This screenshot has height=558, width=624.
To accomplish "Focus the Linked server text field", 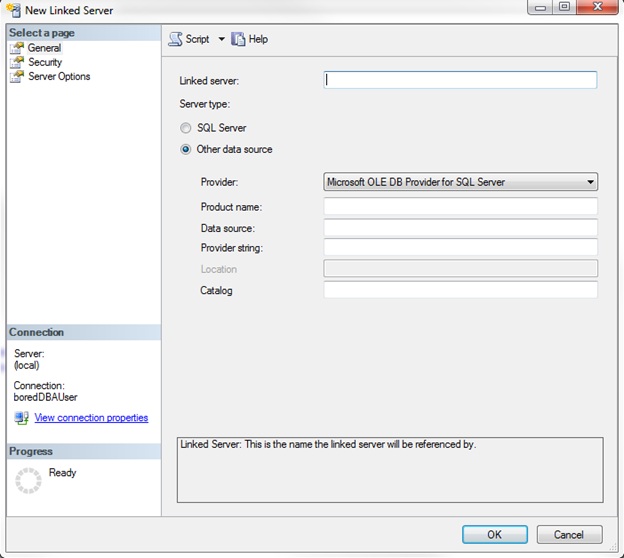I will [x=460, y=80].
